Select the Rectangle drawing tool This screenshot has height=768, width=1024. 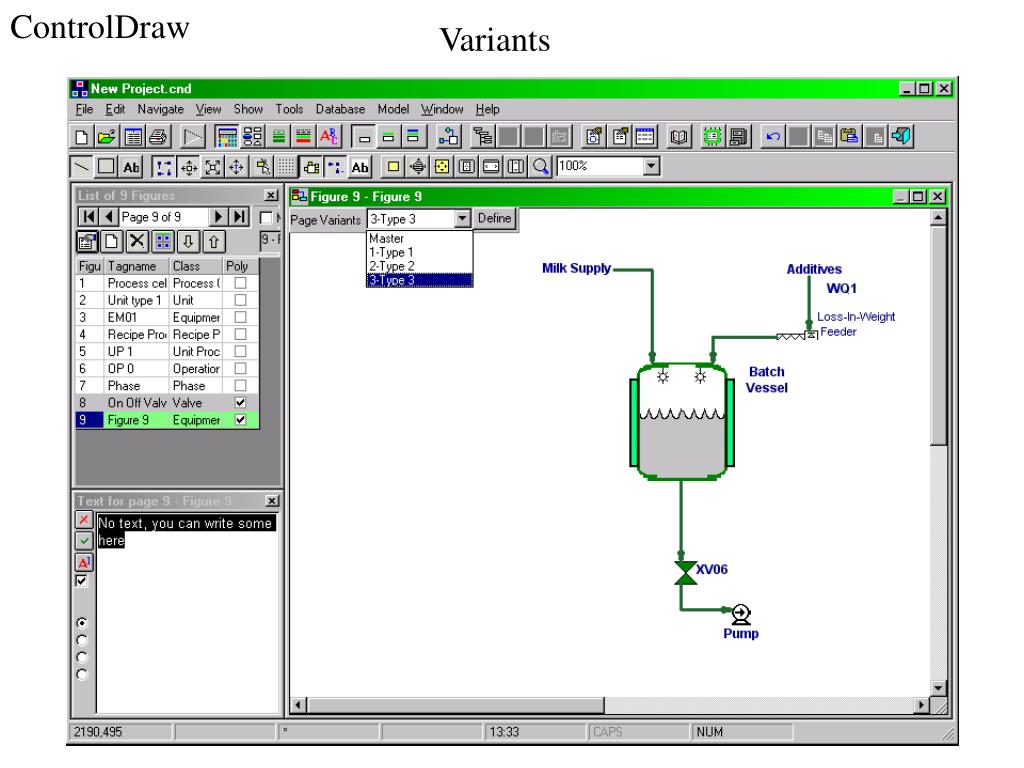106,167
